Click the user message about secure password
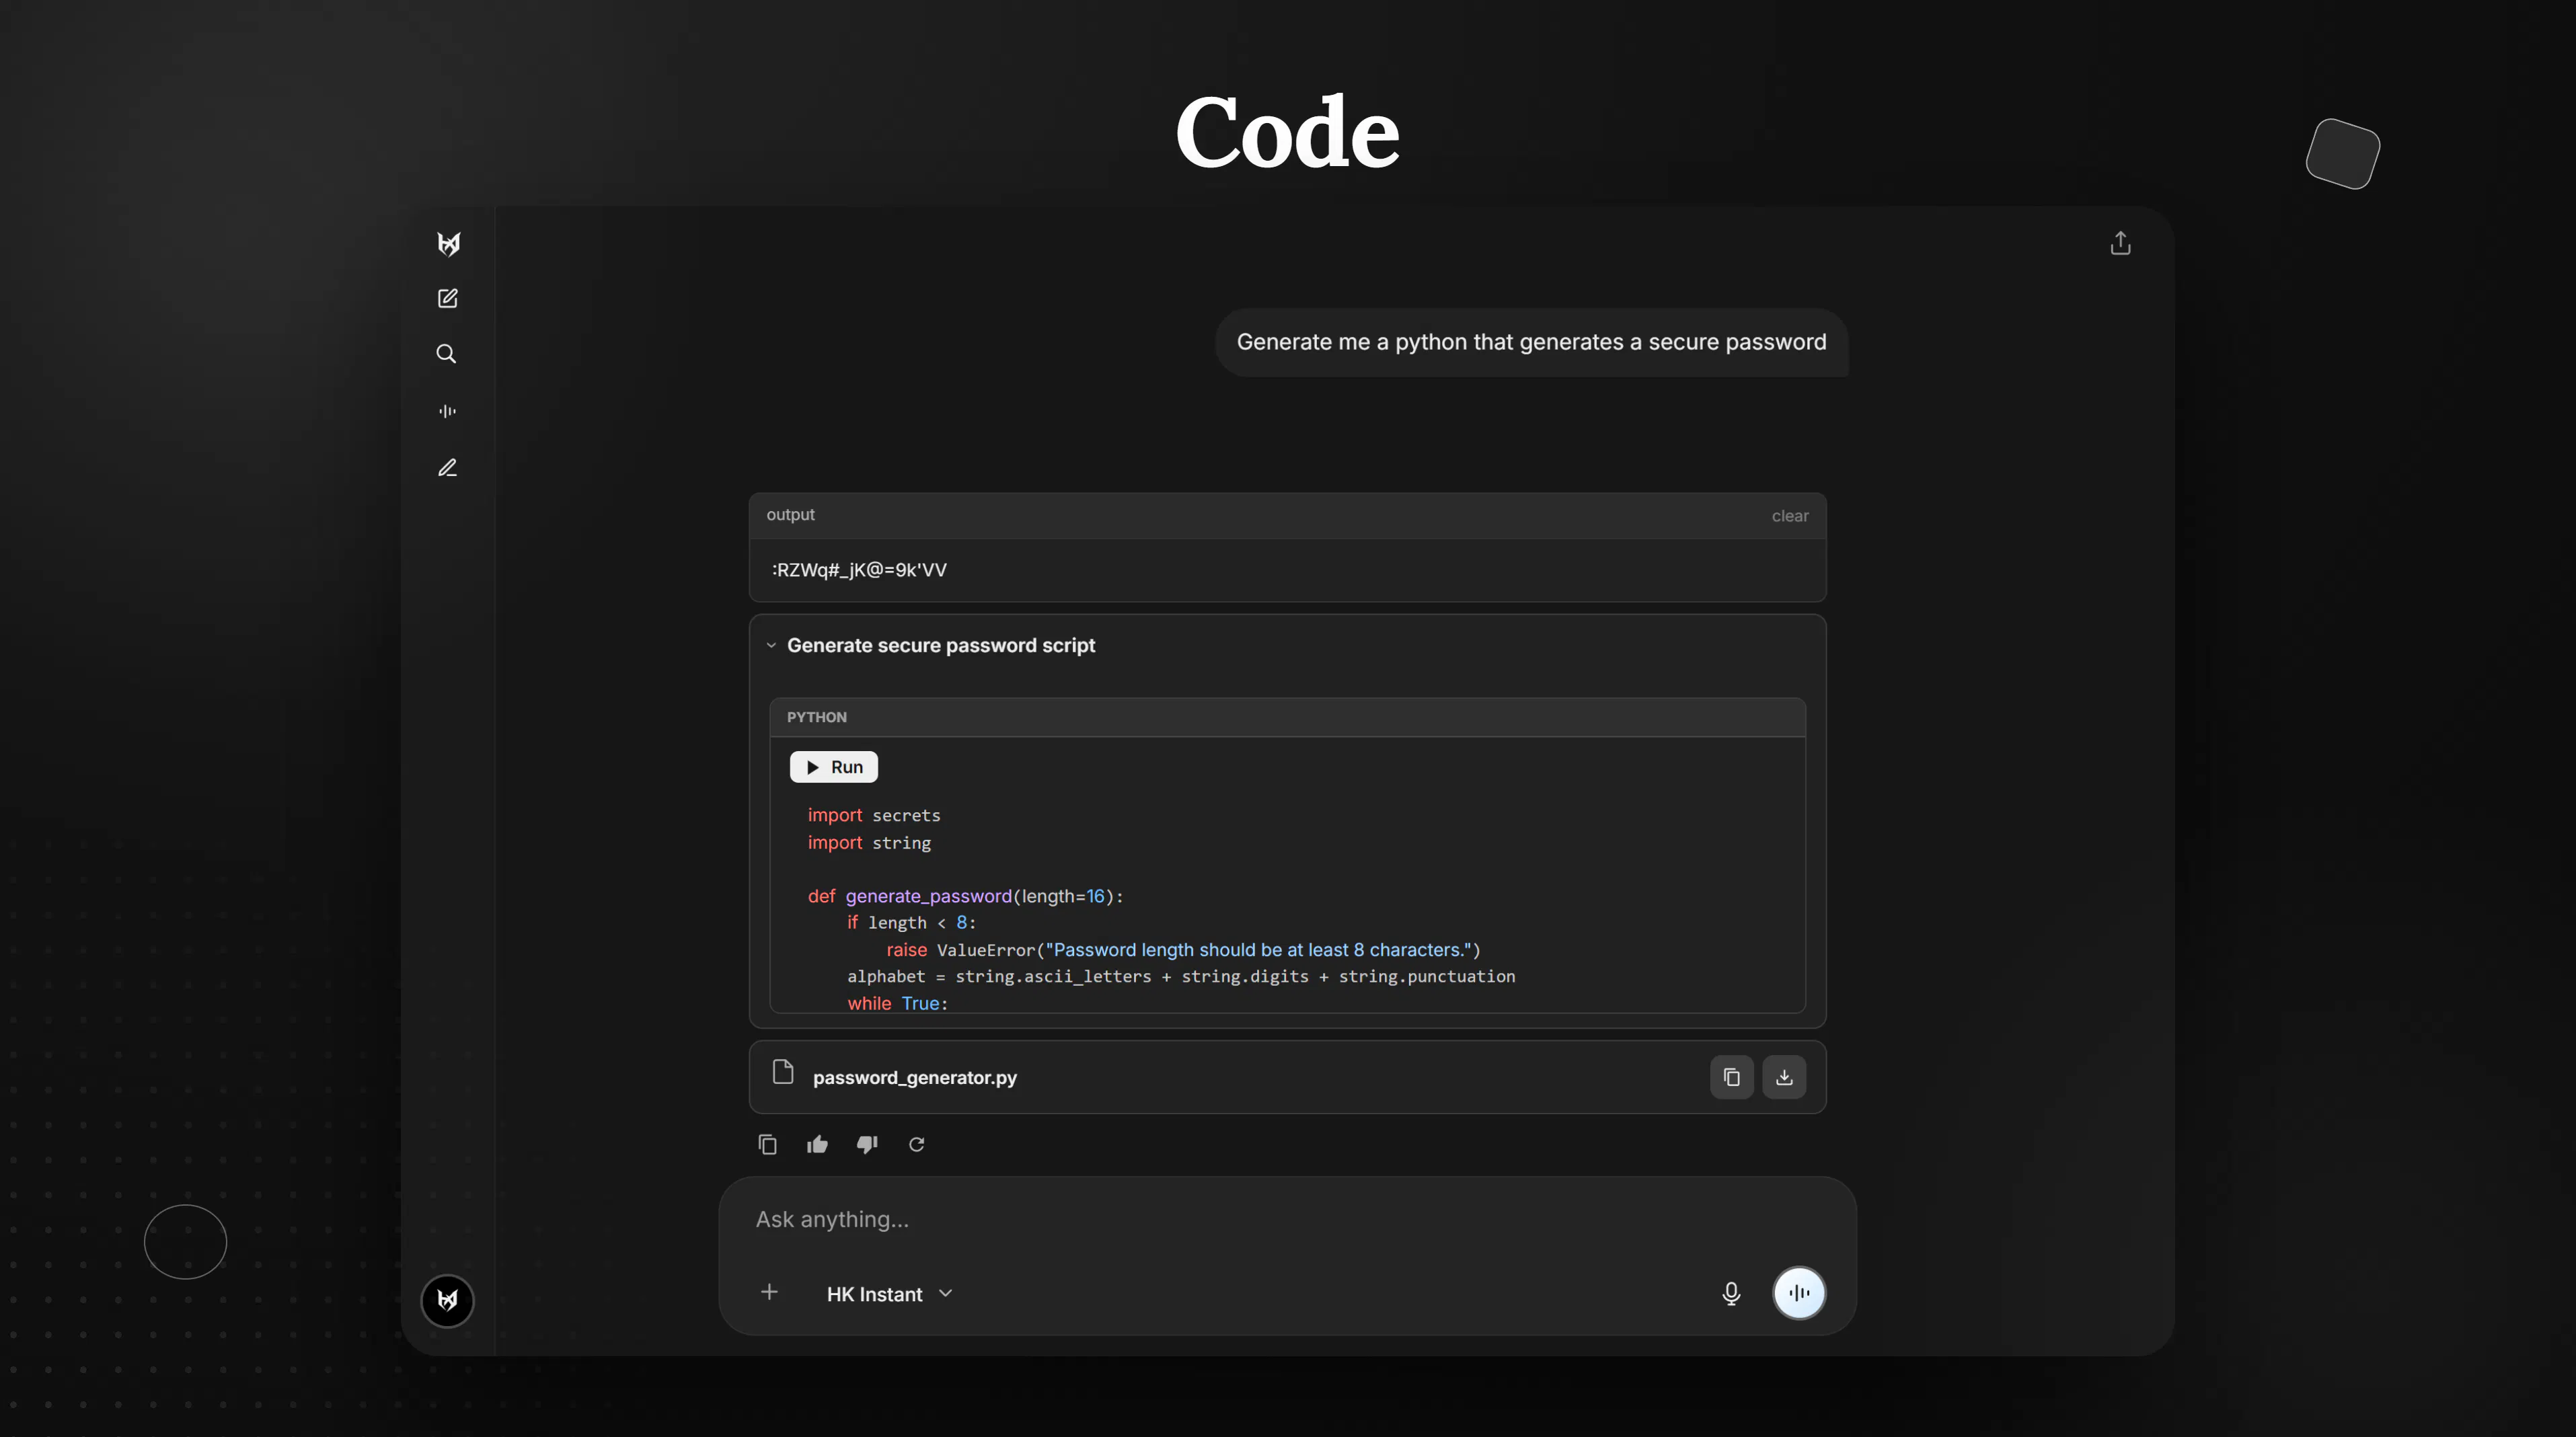The height and width of the screenshot is (1437, 2576). [x=1531, y=342]
